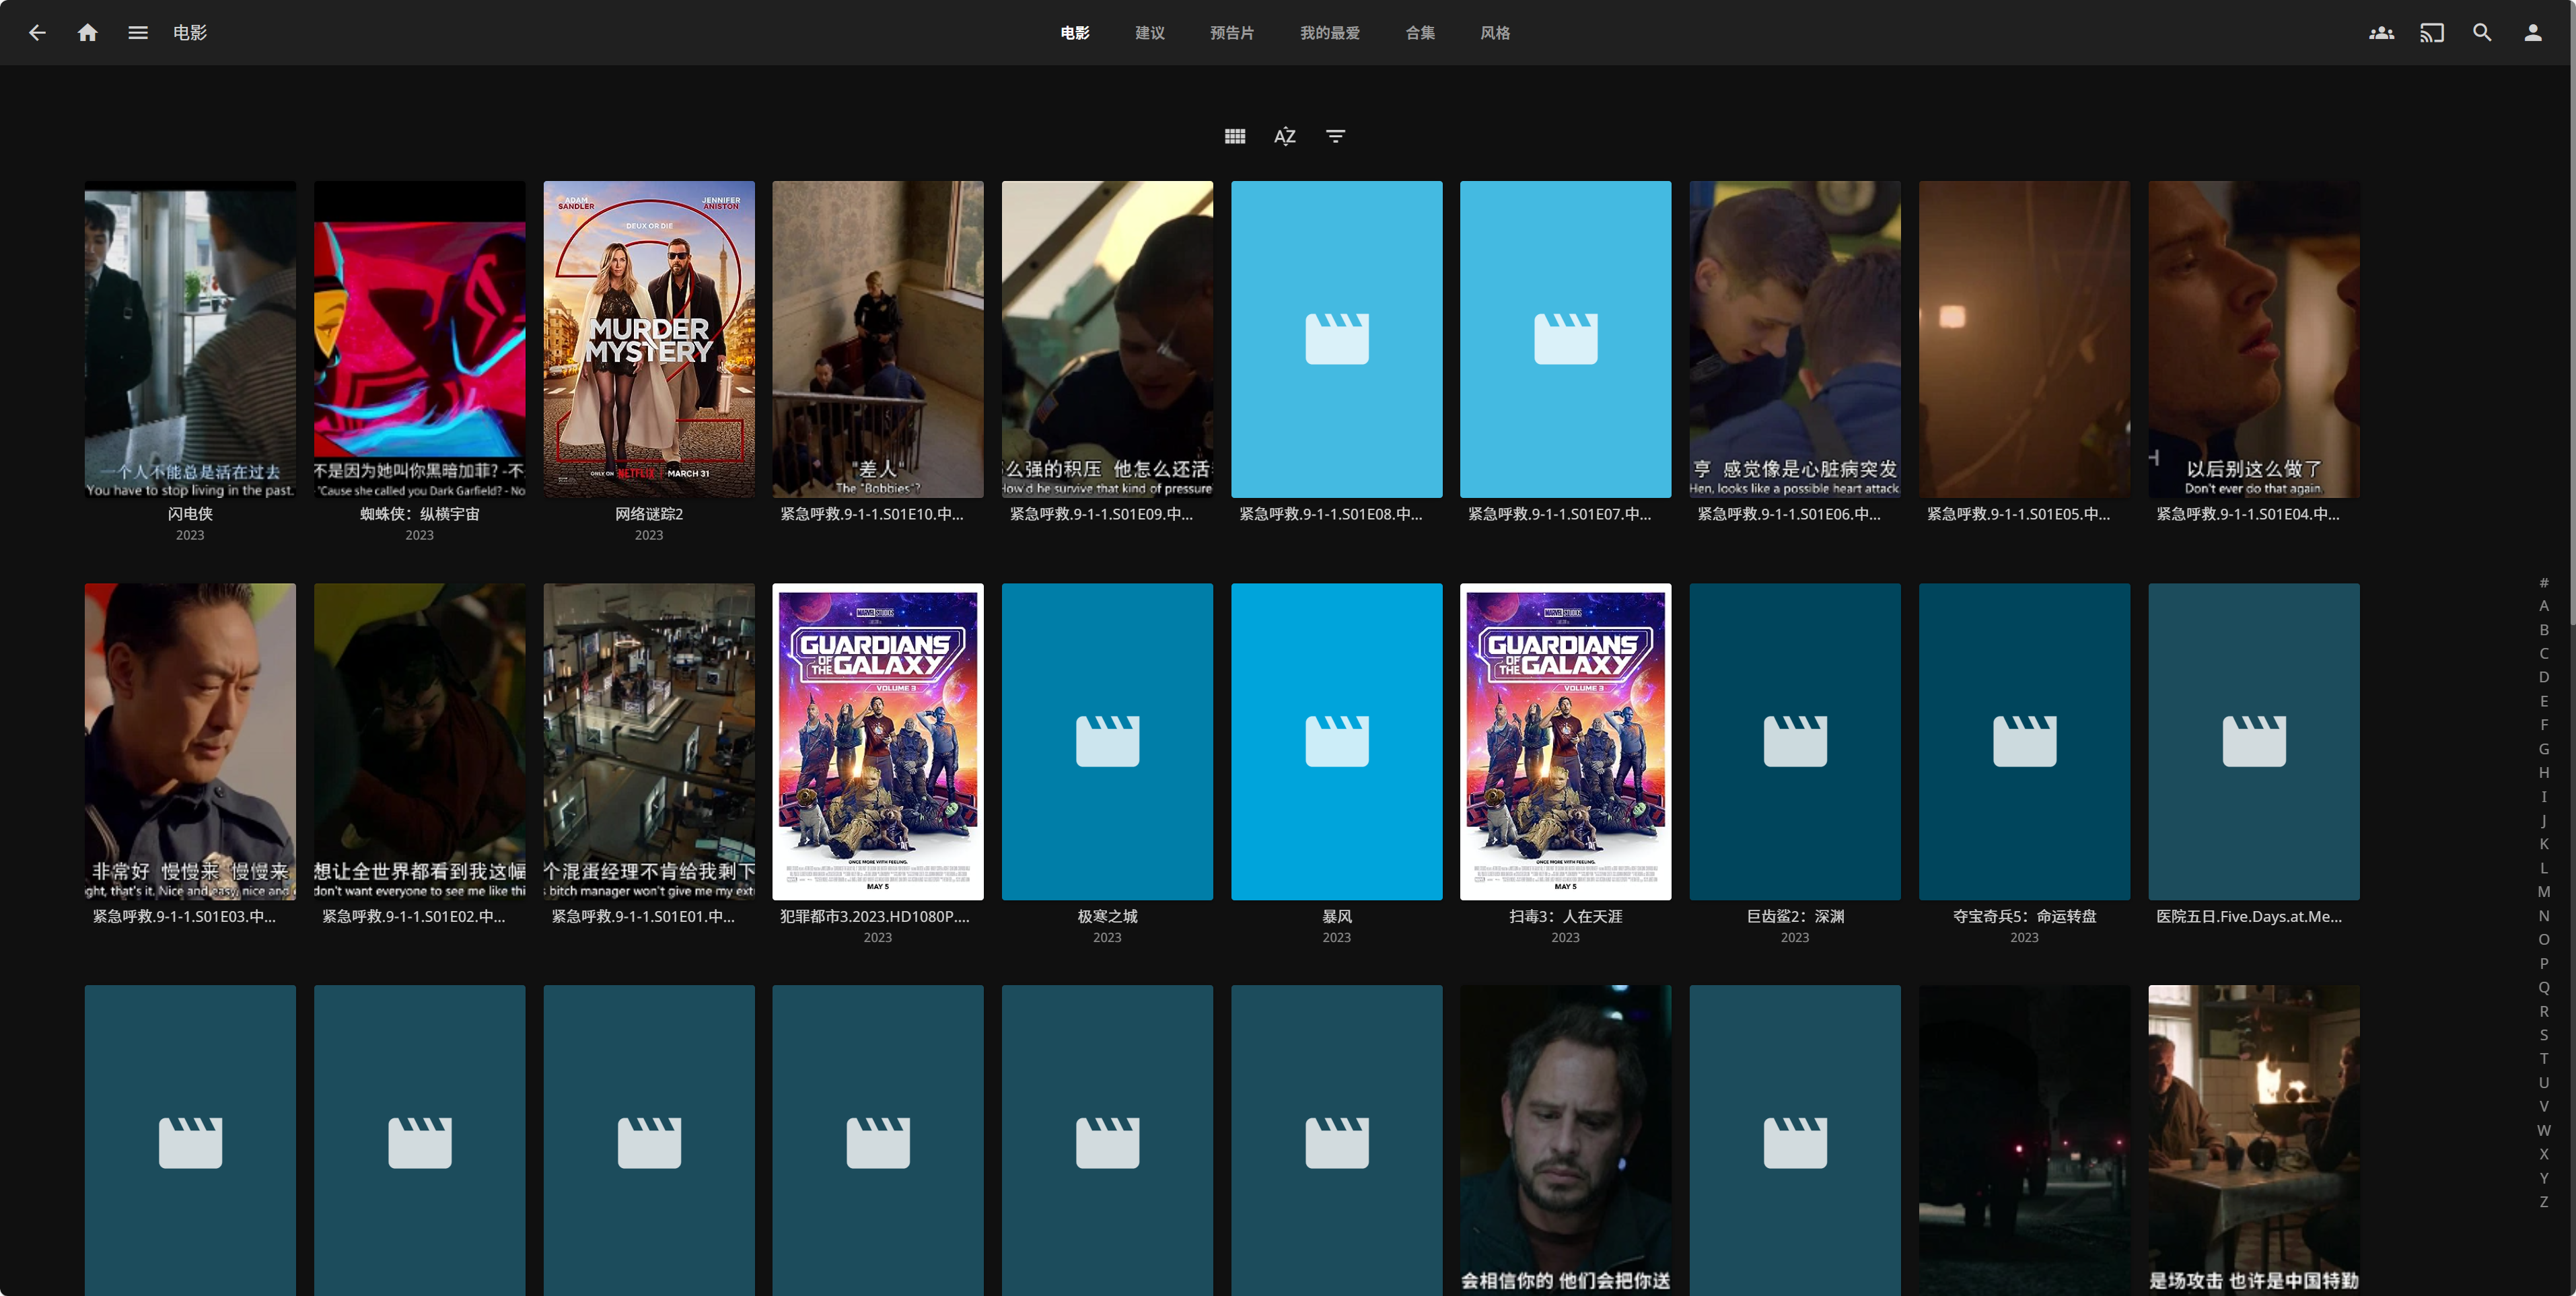Image resolution: width=2576 pixels, height=1296 pixels.
Task: Open the 夺宝奇兵5：命运转盘 card
Action: [2025, 742]
